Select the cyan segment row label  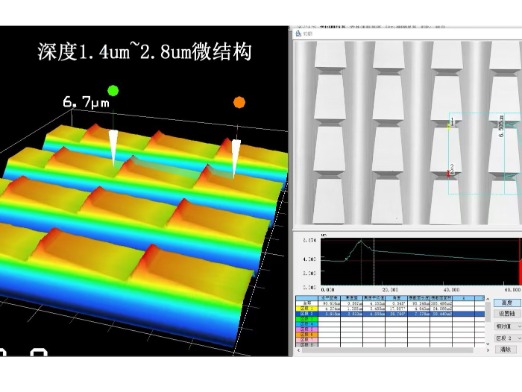[x=306, y=324]
